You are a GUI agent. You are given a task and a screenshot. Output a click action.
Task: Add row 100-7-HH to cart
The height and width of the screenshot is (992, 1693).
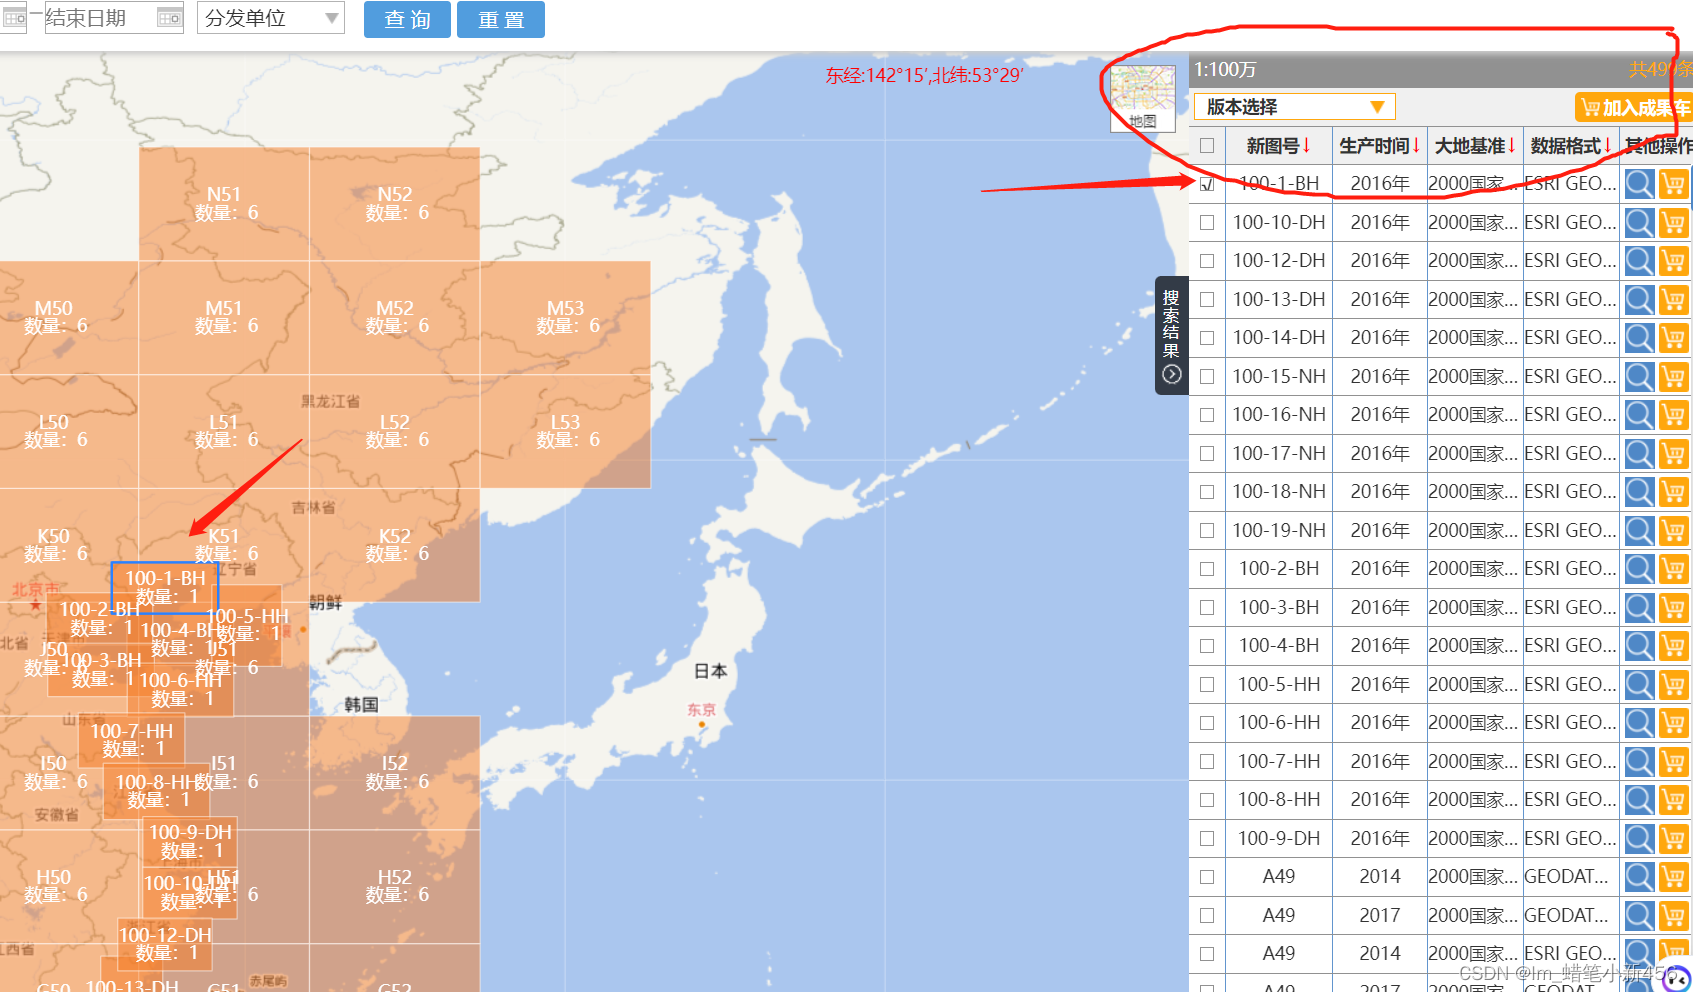[x=1673, y=761]
